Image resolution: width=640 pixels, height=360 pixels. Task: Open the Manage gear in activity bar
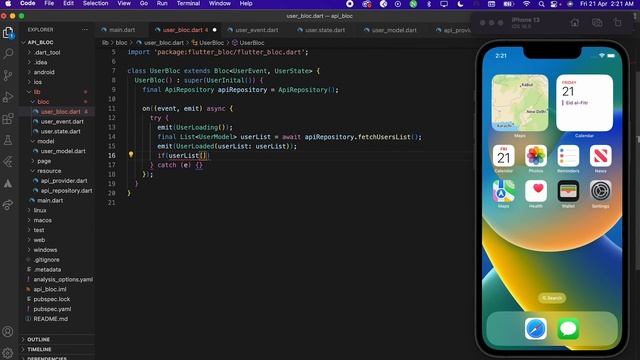[x=8, y=352]
